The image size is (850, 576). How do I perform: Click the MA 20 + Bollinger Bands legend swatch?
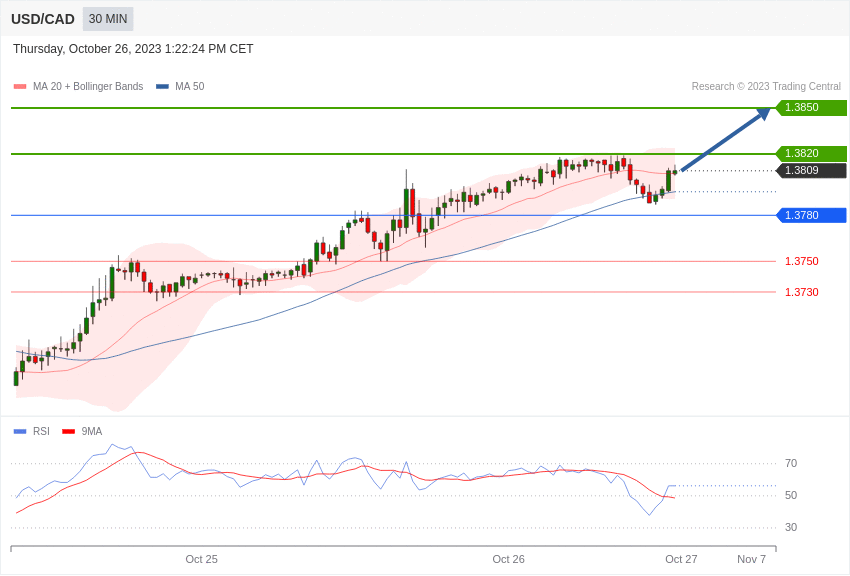(20, 86)
